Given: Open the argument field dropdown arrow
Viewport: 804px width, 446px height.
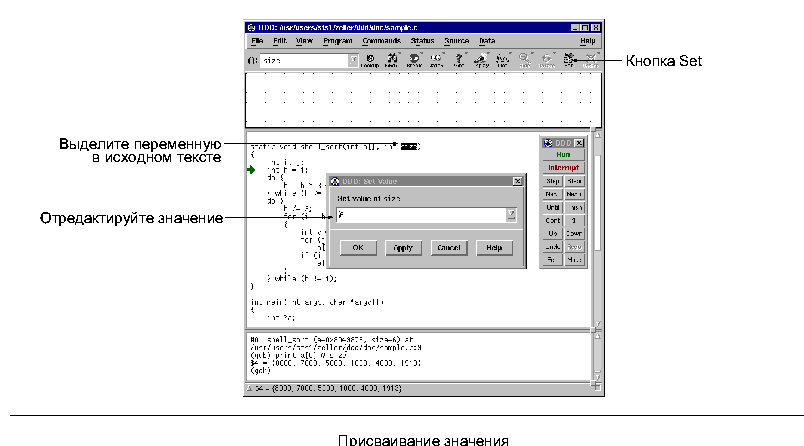Looking at the screenshot, I should pos(353,61).
